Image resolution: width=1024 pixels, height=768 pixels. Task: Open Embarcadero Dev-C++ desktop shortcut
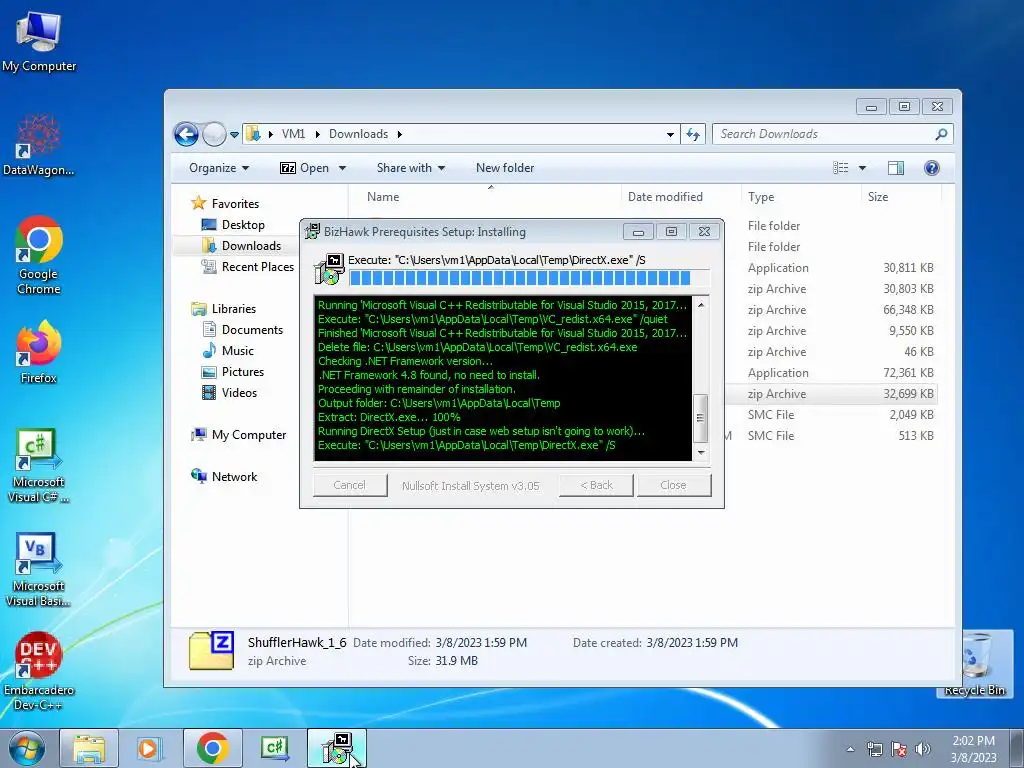39,671
